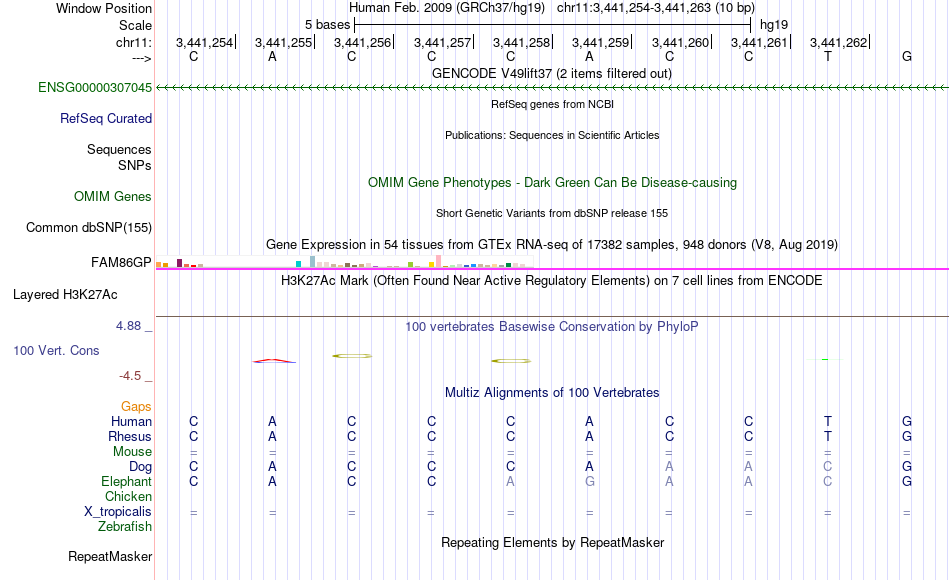Select the Dog species row label
Screen dimensions: 950x580
click(x=141, y=467)
